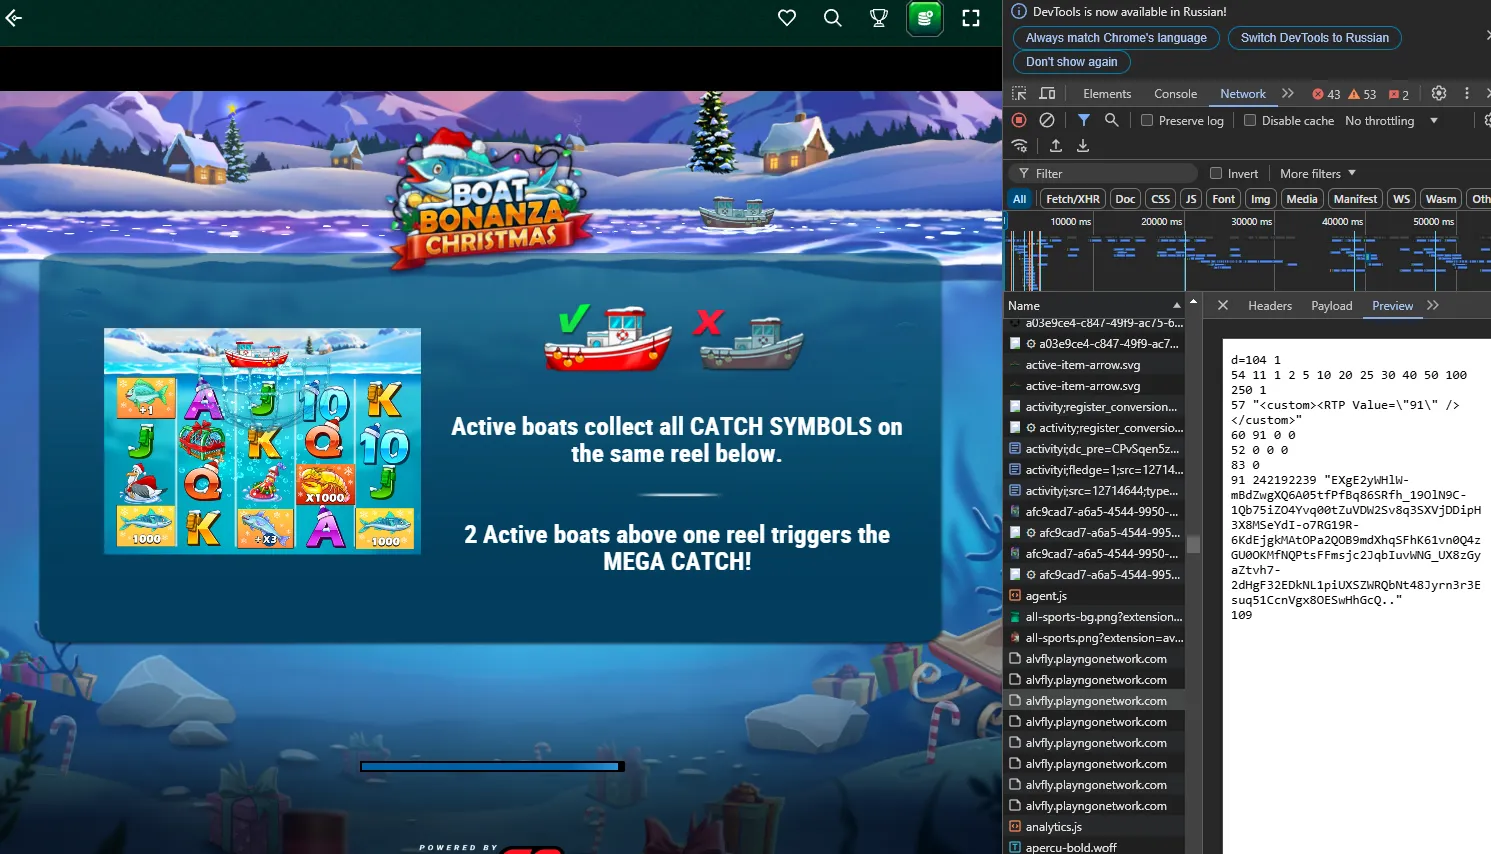This screenshot has width=1491, height=854.
Task: Select the agent.js request row
Action: tap(1094, 596)
